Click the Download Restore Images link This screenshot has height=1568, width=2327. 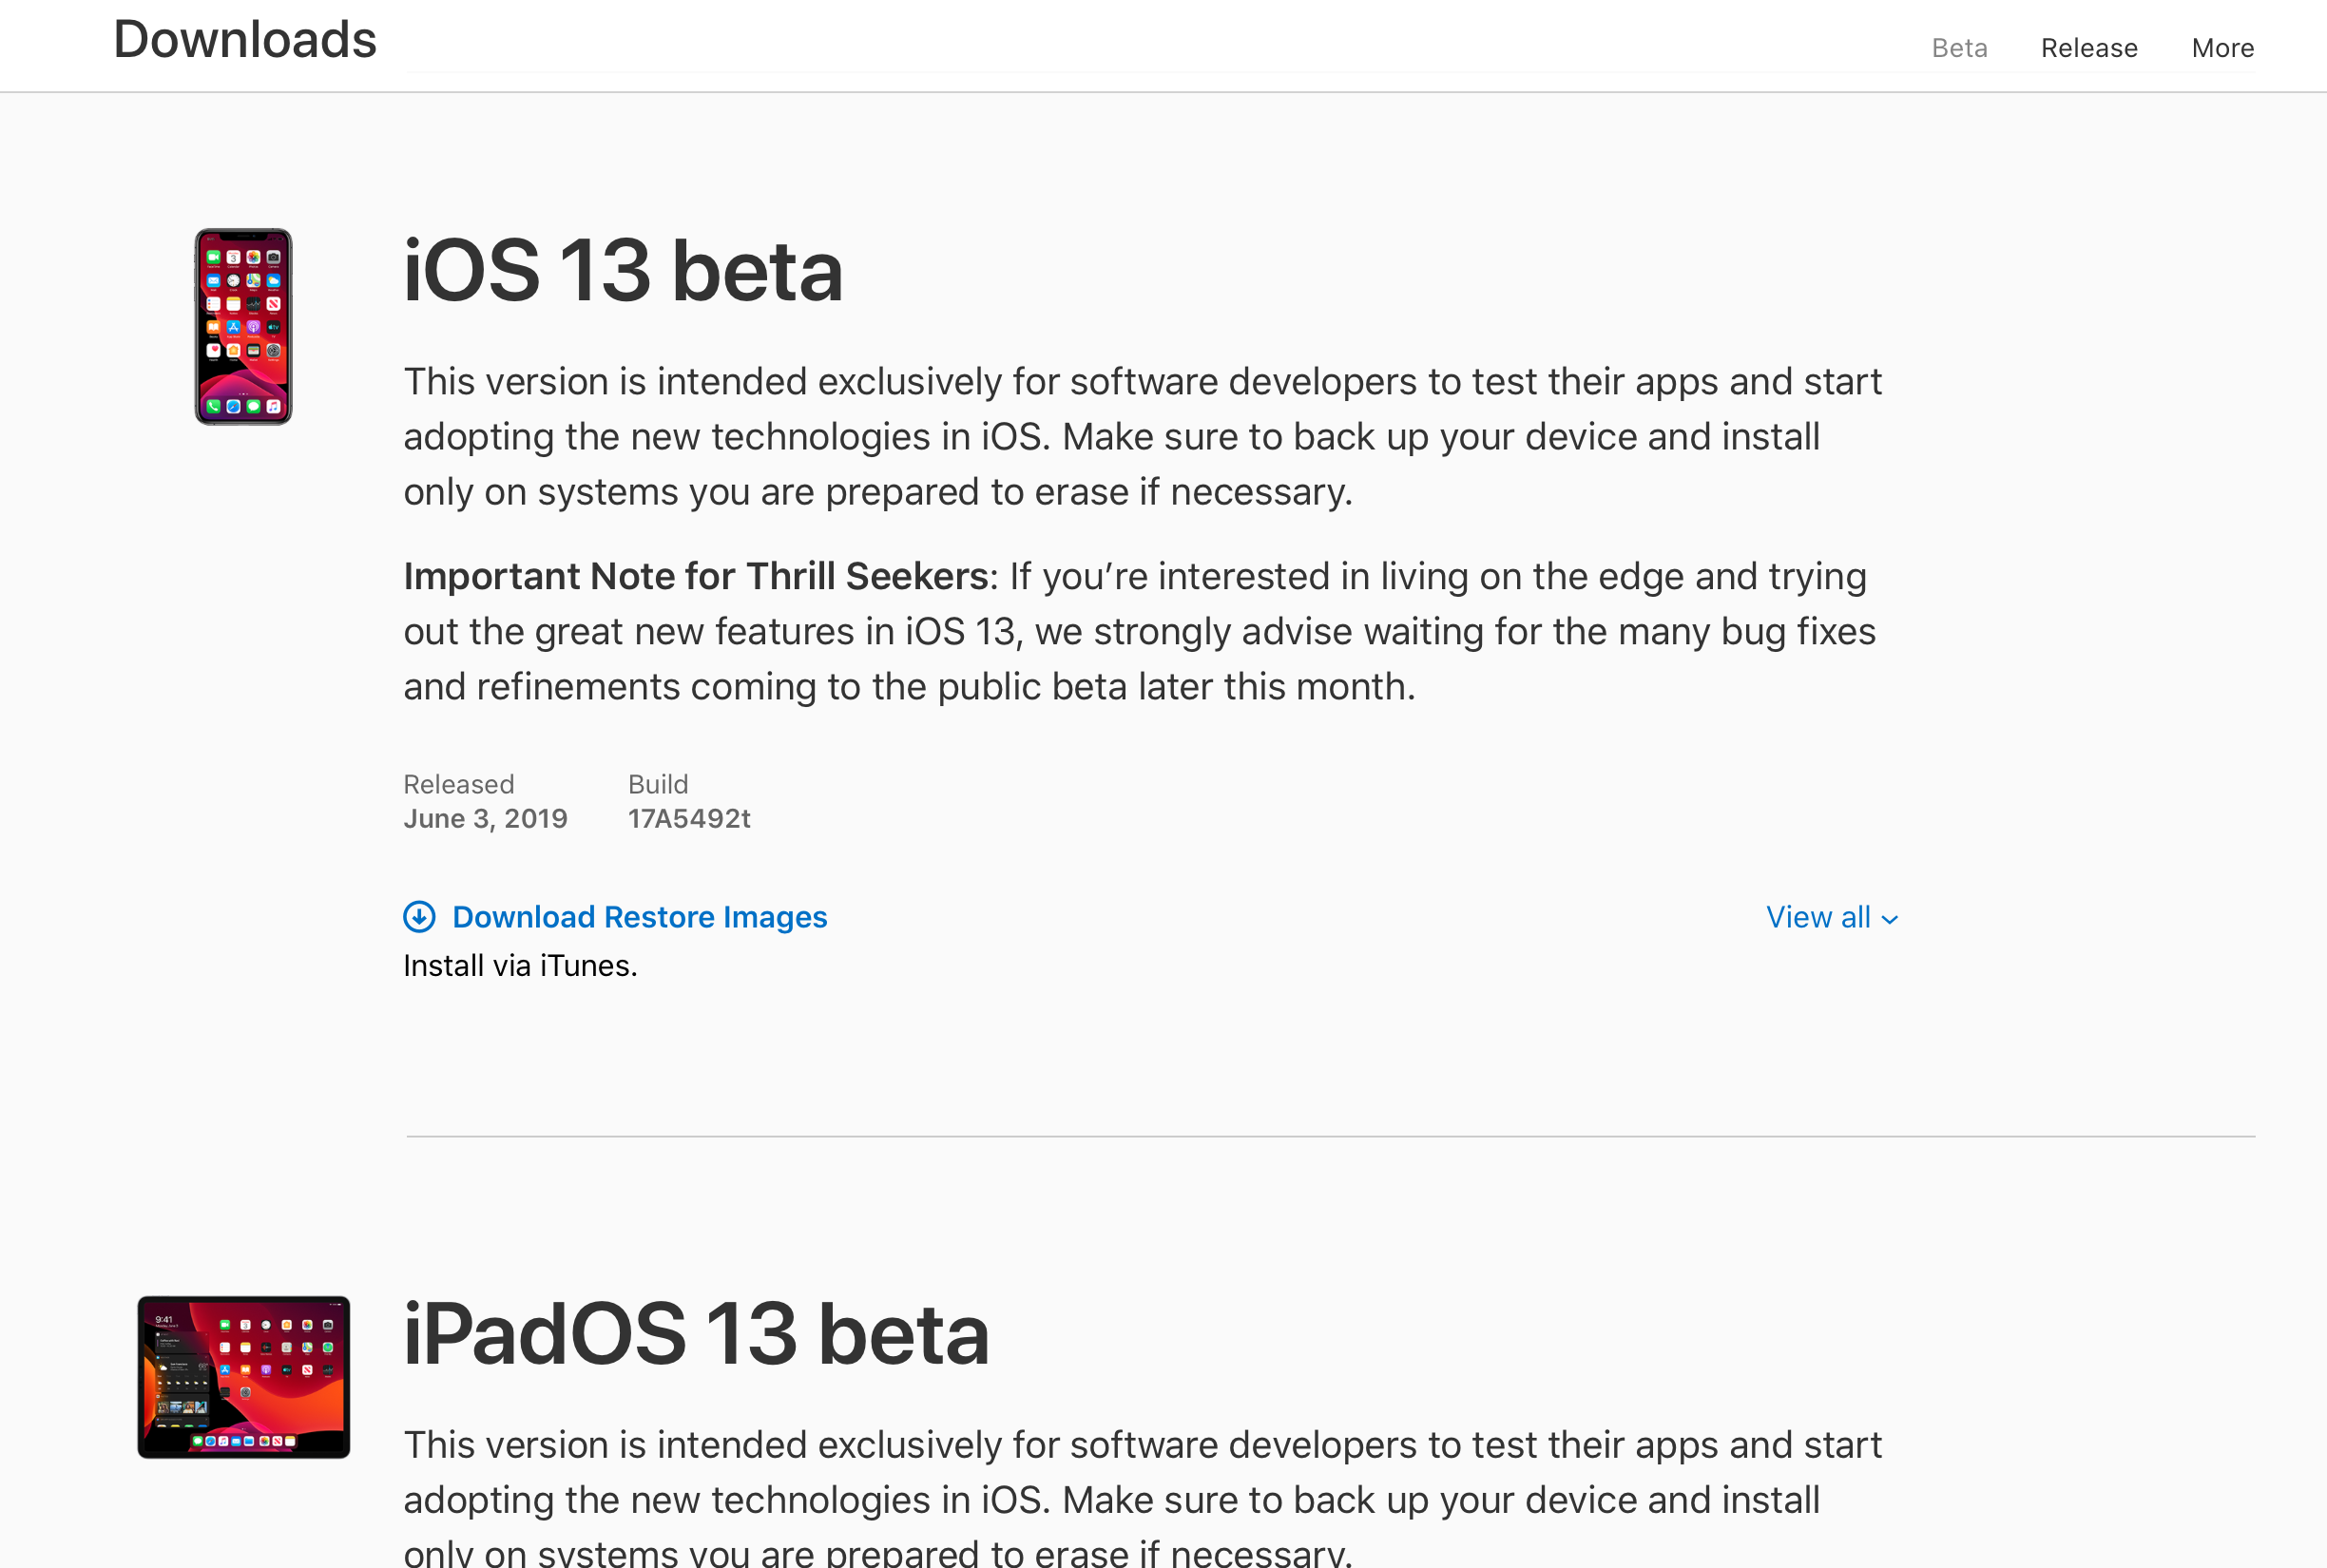[x=640, y=917]
